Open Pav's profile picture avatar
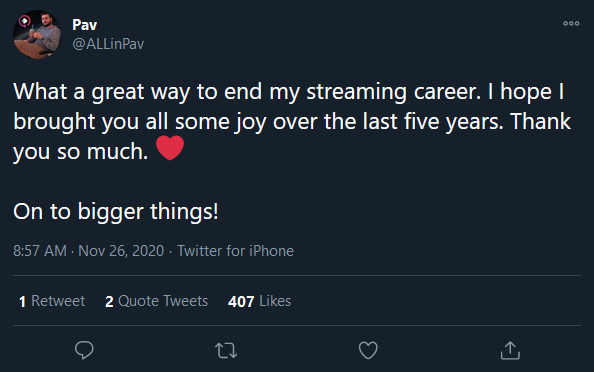594x372 pixels. coord(37,34)
